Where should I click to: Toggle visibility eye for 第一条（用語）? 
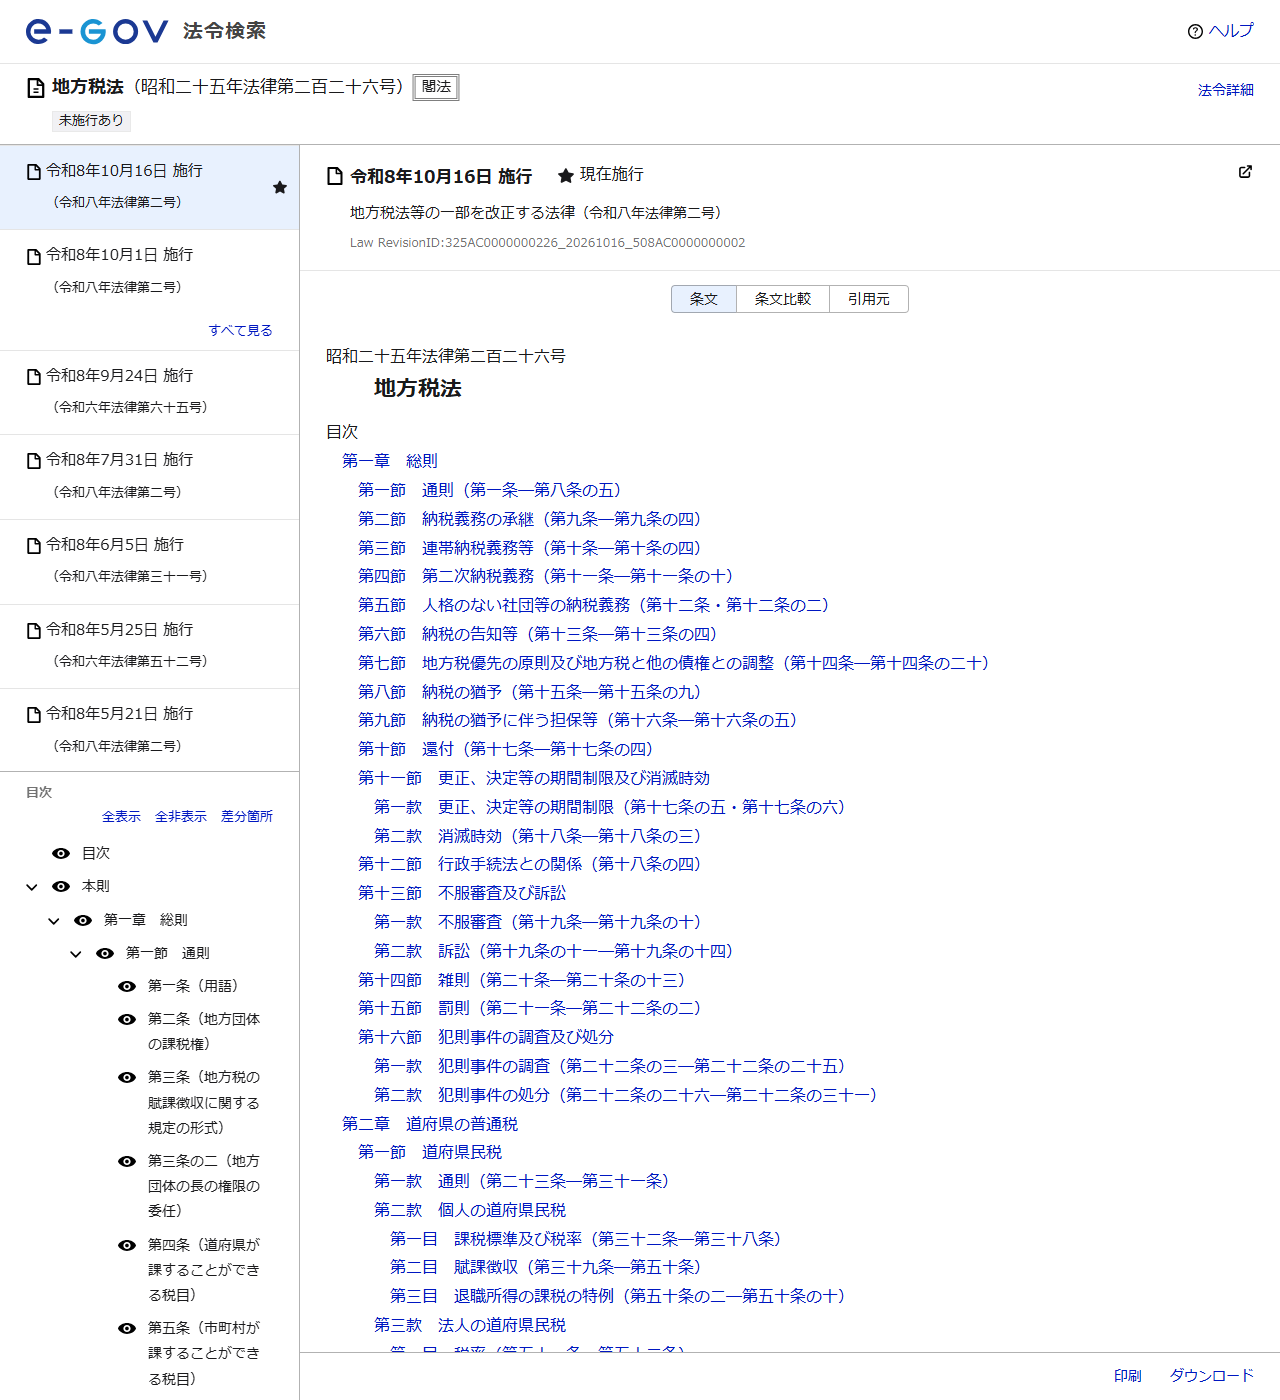click(127, 986)
